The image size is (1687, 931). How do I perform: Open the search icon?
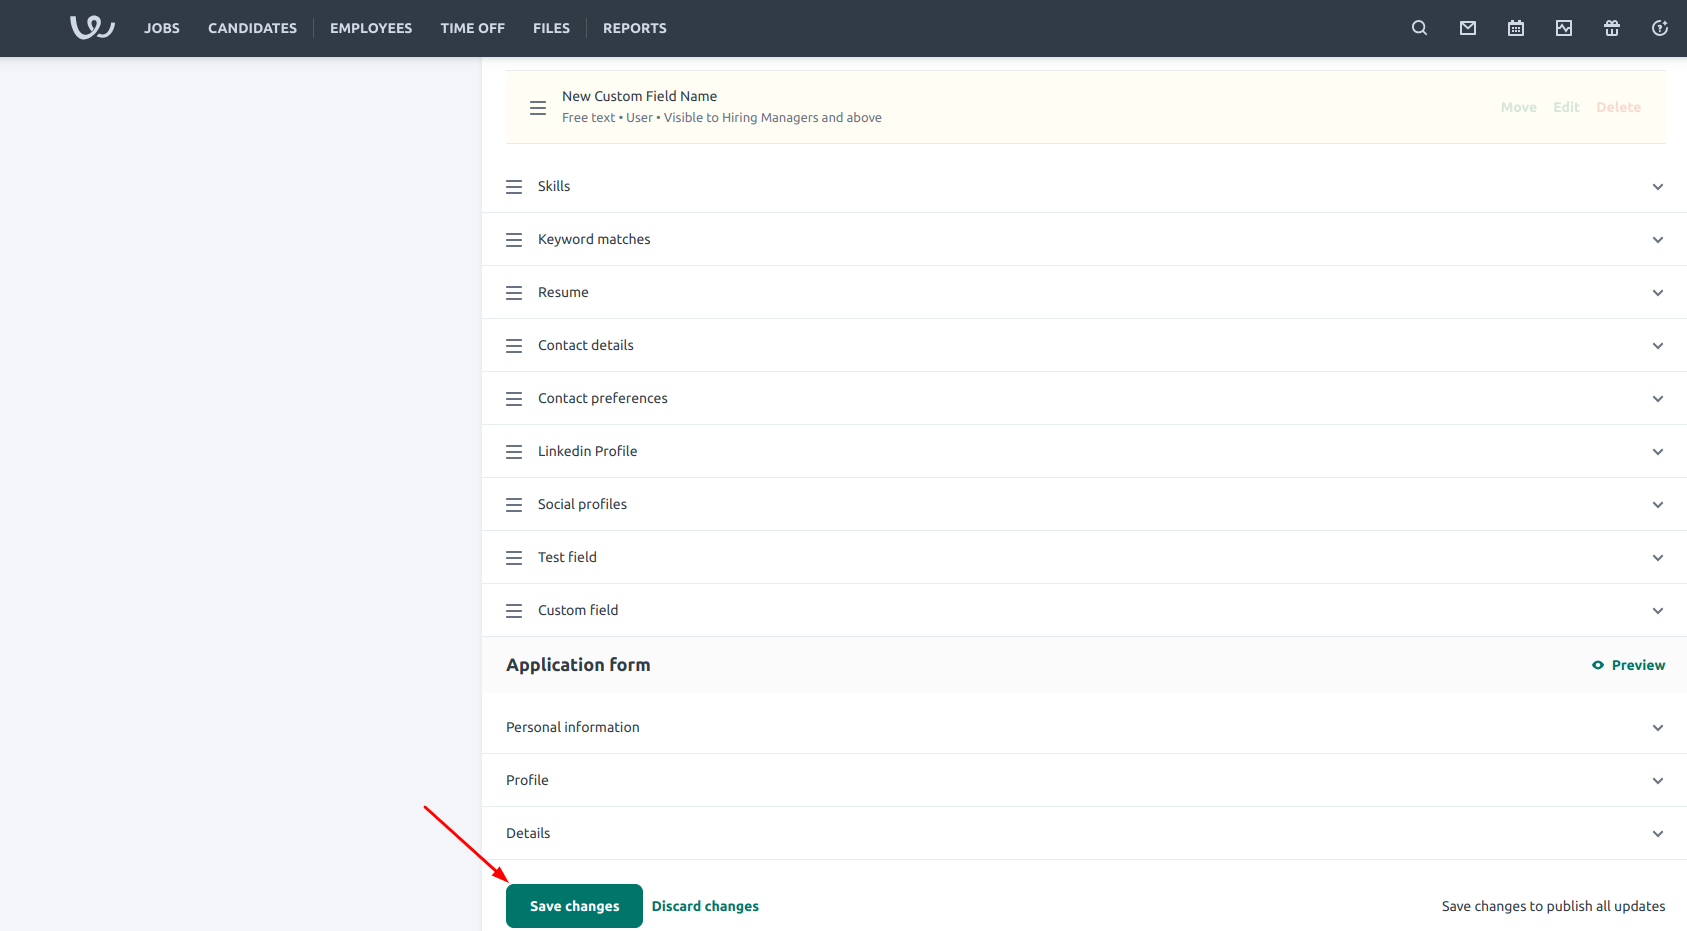[1419, 28]
